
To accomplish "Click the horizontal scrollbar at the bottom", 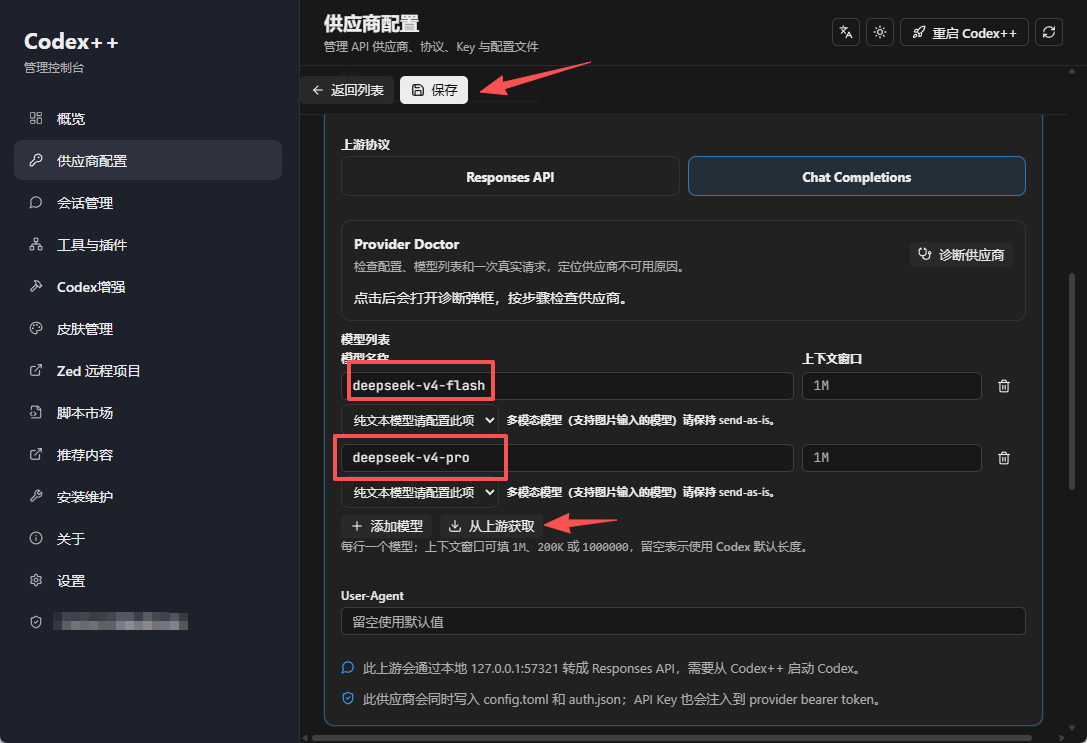I will pos(672,737).
